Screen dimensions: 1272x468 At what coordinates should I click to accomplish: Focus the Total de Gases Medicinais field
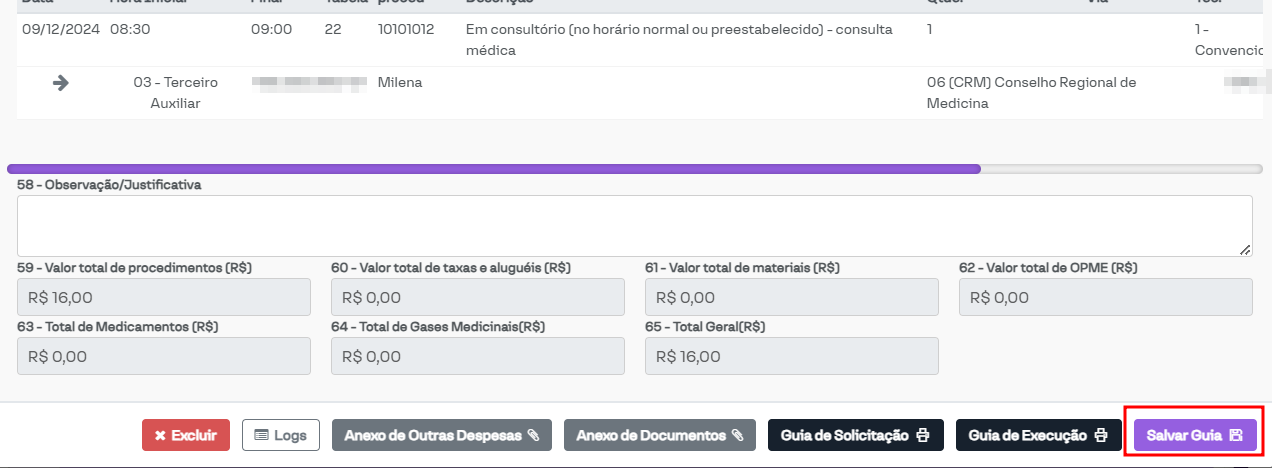click(x=478, y=356)
